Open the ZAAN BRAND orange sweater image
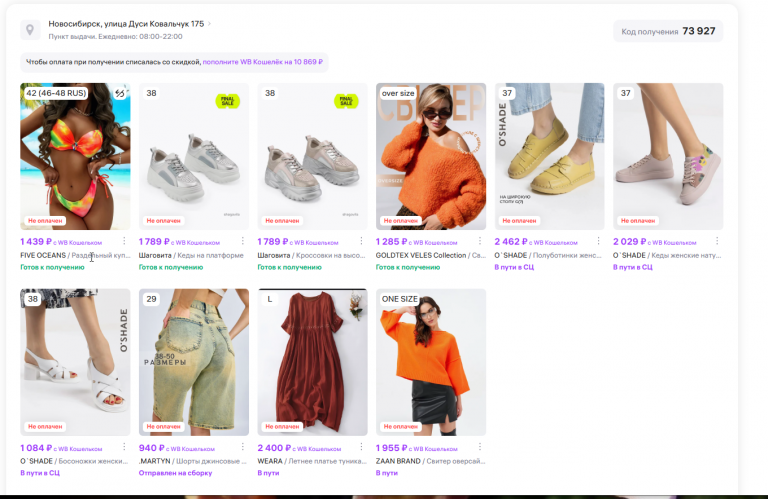The image size is (768, 499). [431, 362]
